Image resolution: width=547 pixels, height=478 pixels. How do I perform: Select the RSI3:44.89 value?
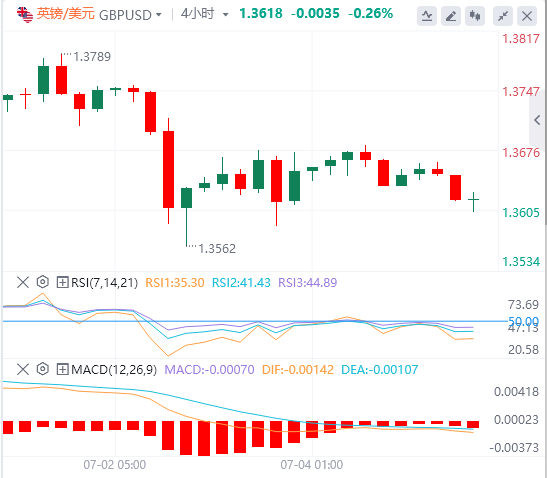(308, 282)
